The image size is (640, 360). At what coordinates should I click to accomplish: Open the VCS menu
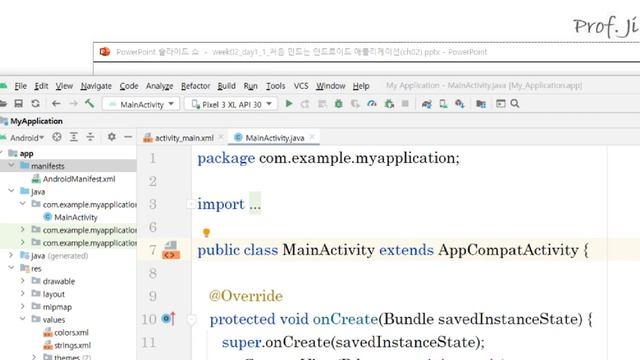tap(301, 86)
